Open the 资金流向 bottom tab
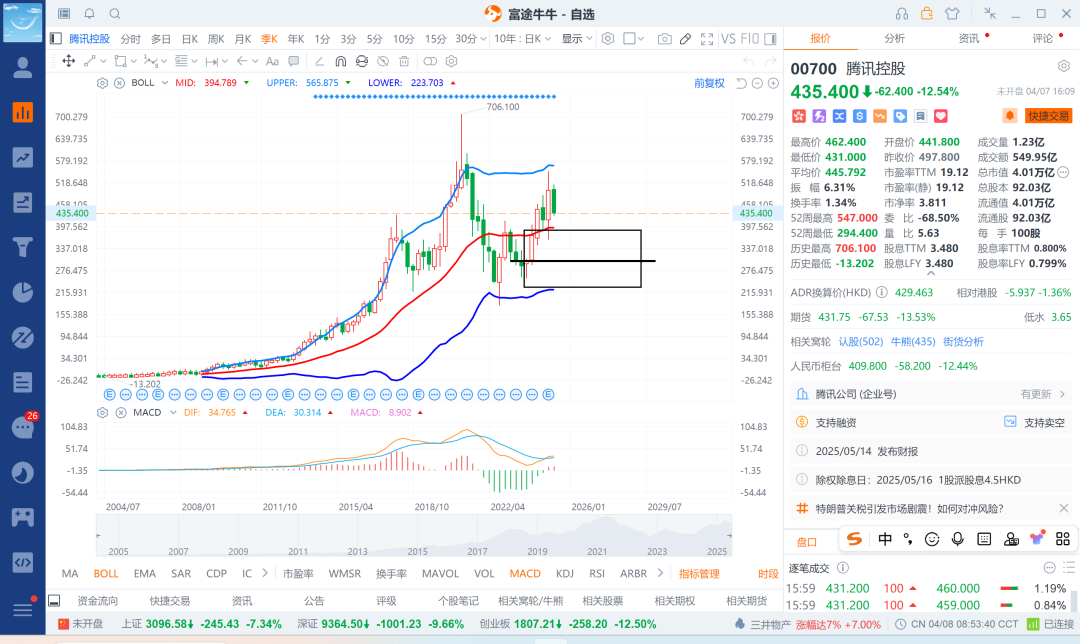 click(97, 601)
